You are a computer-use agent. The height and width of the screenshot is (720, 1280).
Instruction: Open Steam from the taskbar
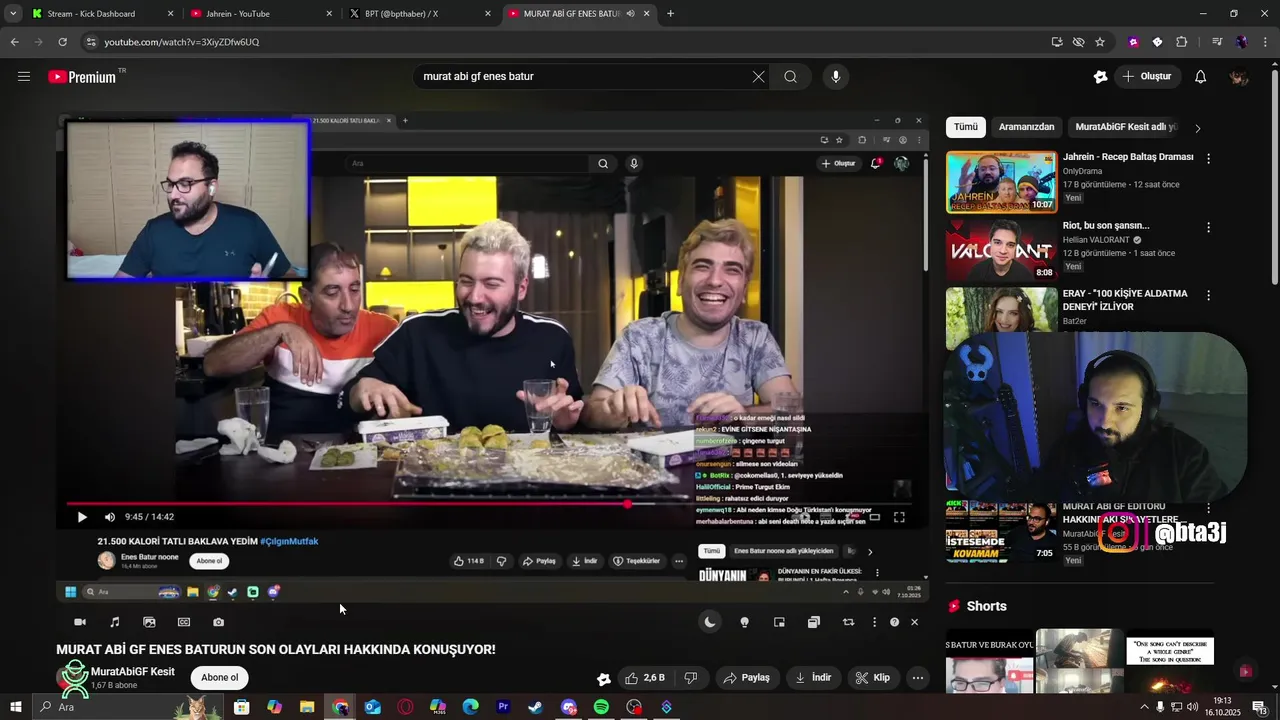[536, 707]
